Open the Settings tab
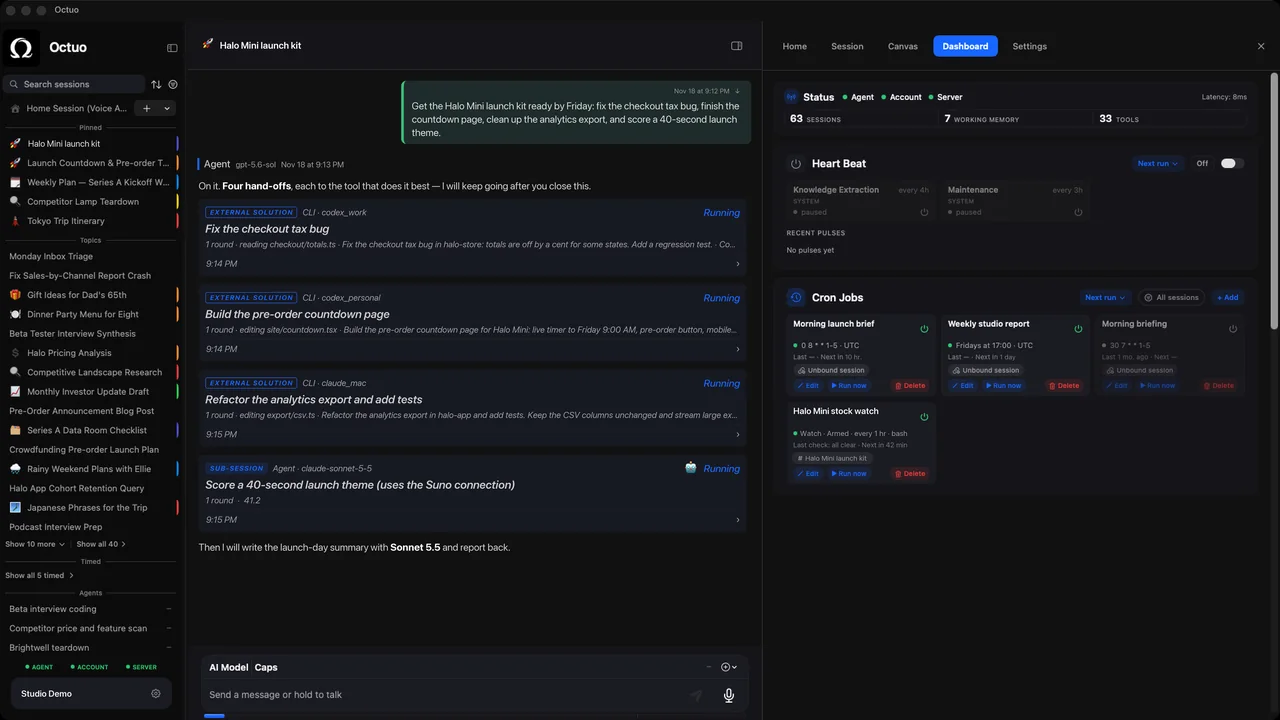 [x=1029, y=46]
